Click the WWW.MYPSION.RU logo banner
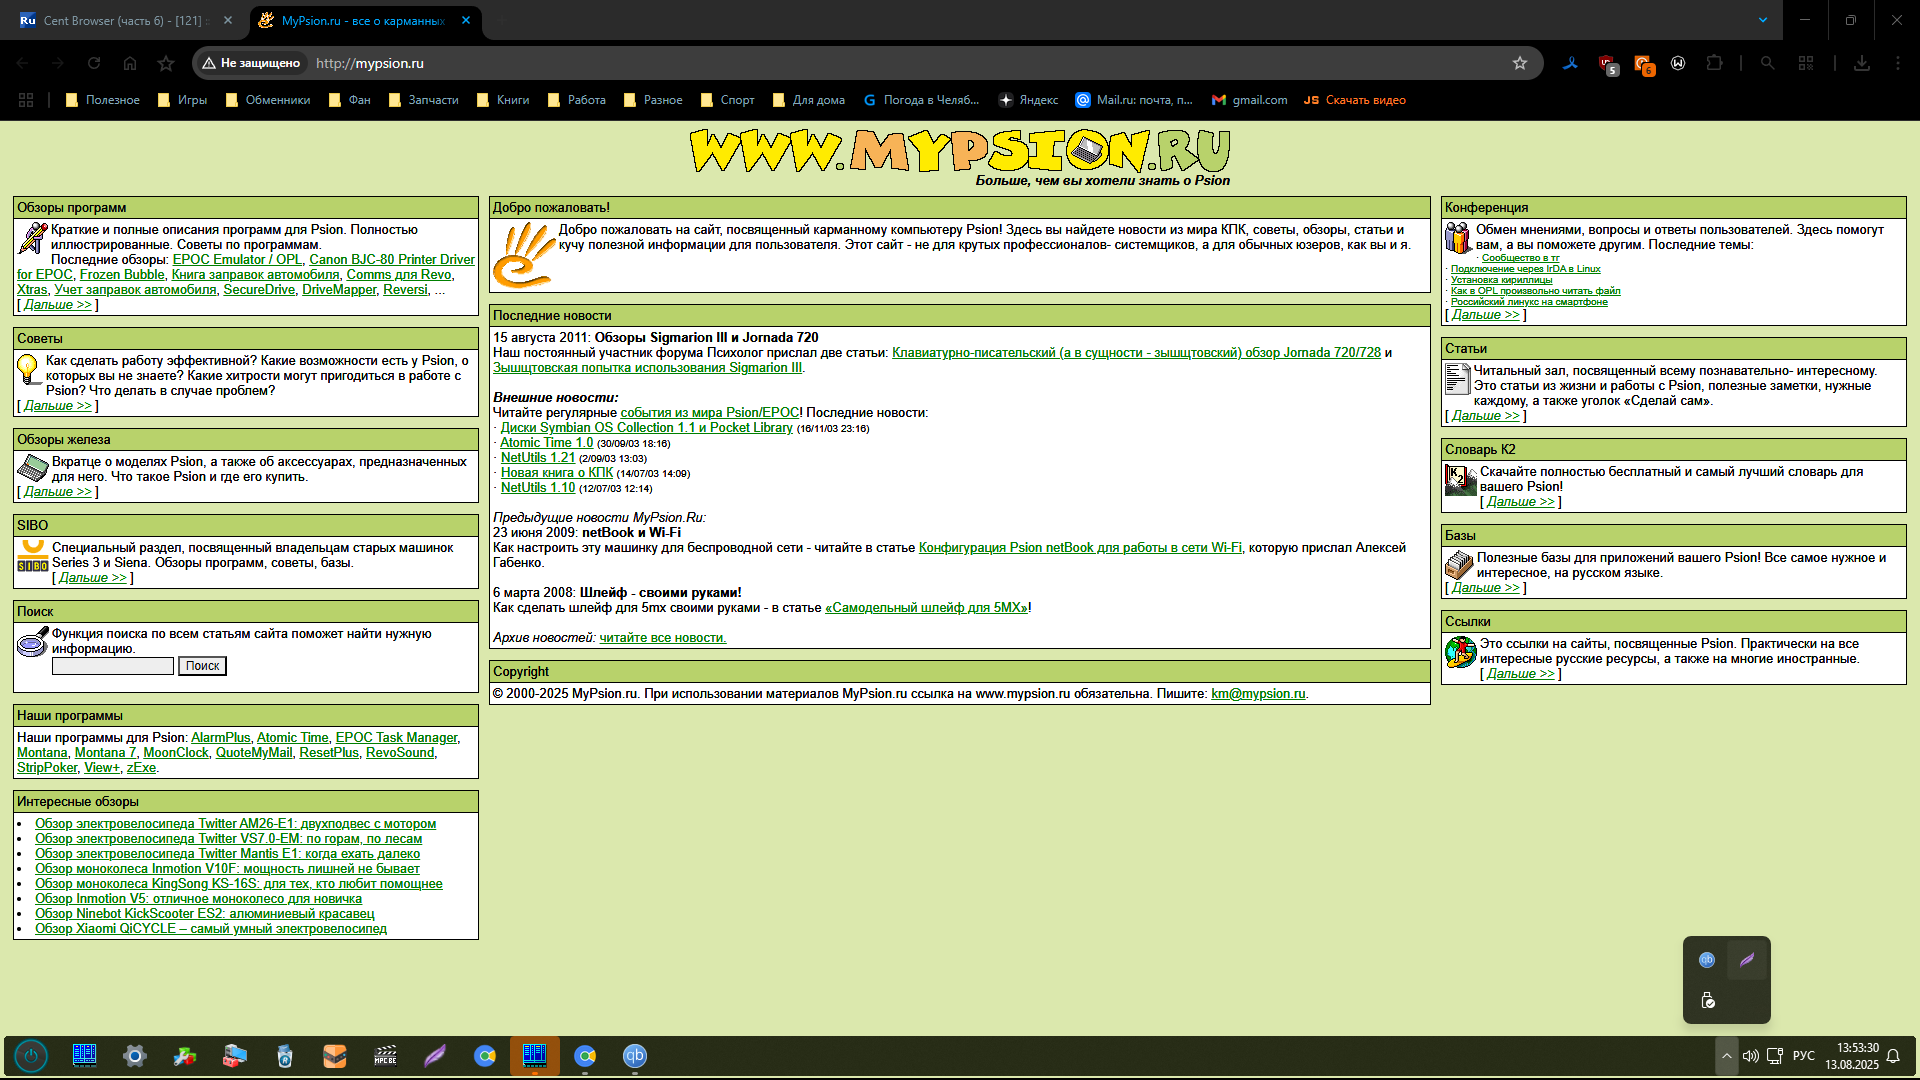Viewport: 1920px width, 1080px height. (x=960, y=151)
